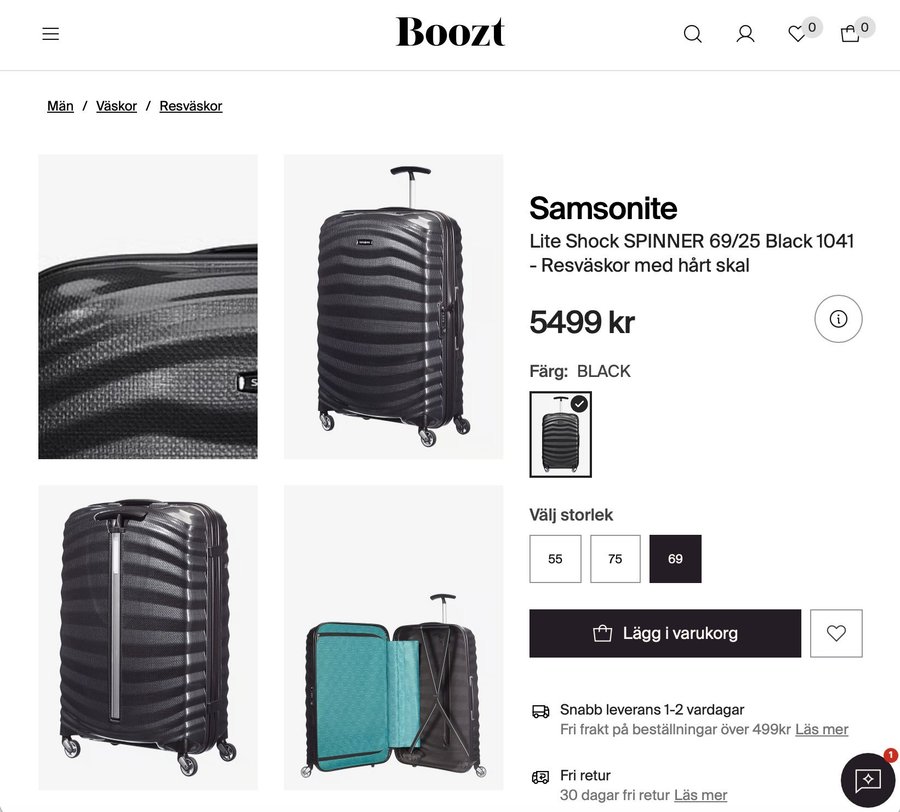Open the chat support bubble
900x812 pixels.
click(x=867, y=780)
